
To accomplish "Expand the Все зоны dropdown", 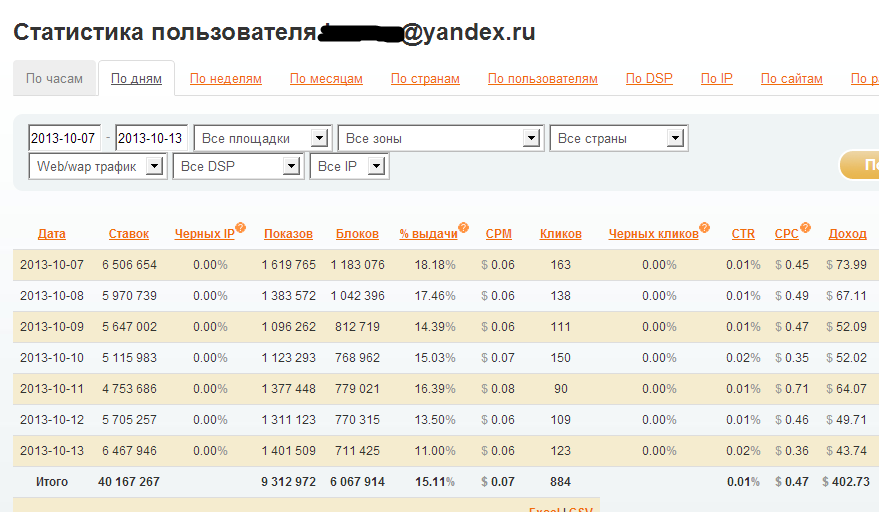I will point(441,138).
